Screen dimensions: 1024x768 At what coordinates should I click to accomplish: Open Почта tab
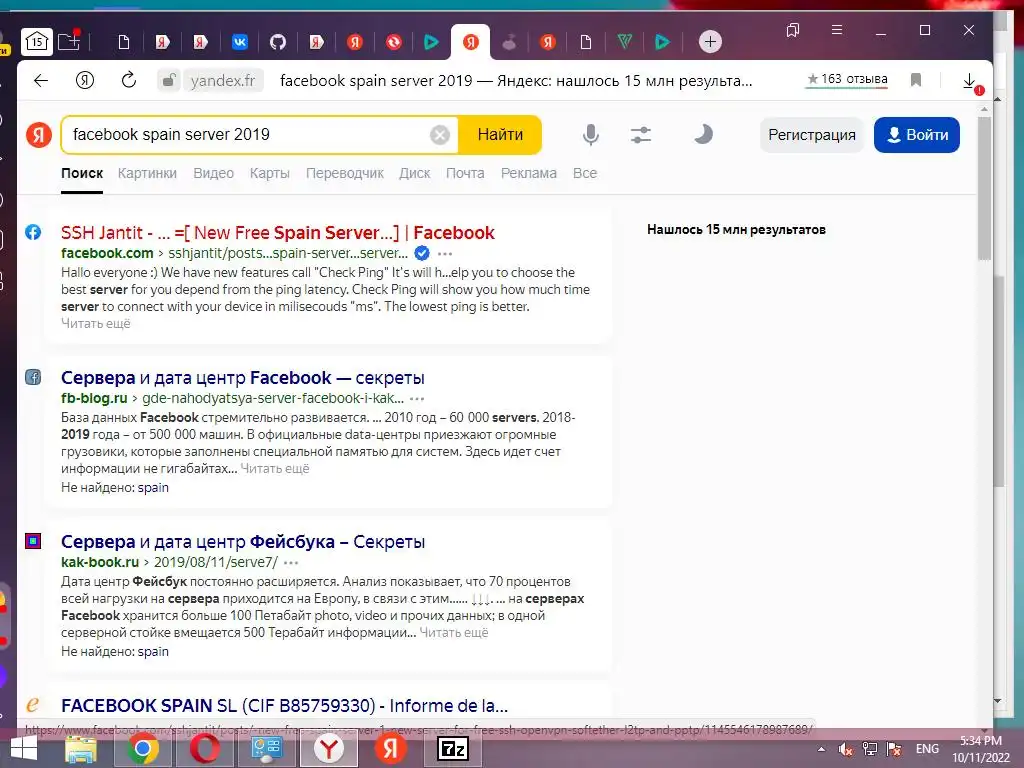465,173
